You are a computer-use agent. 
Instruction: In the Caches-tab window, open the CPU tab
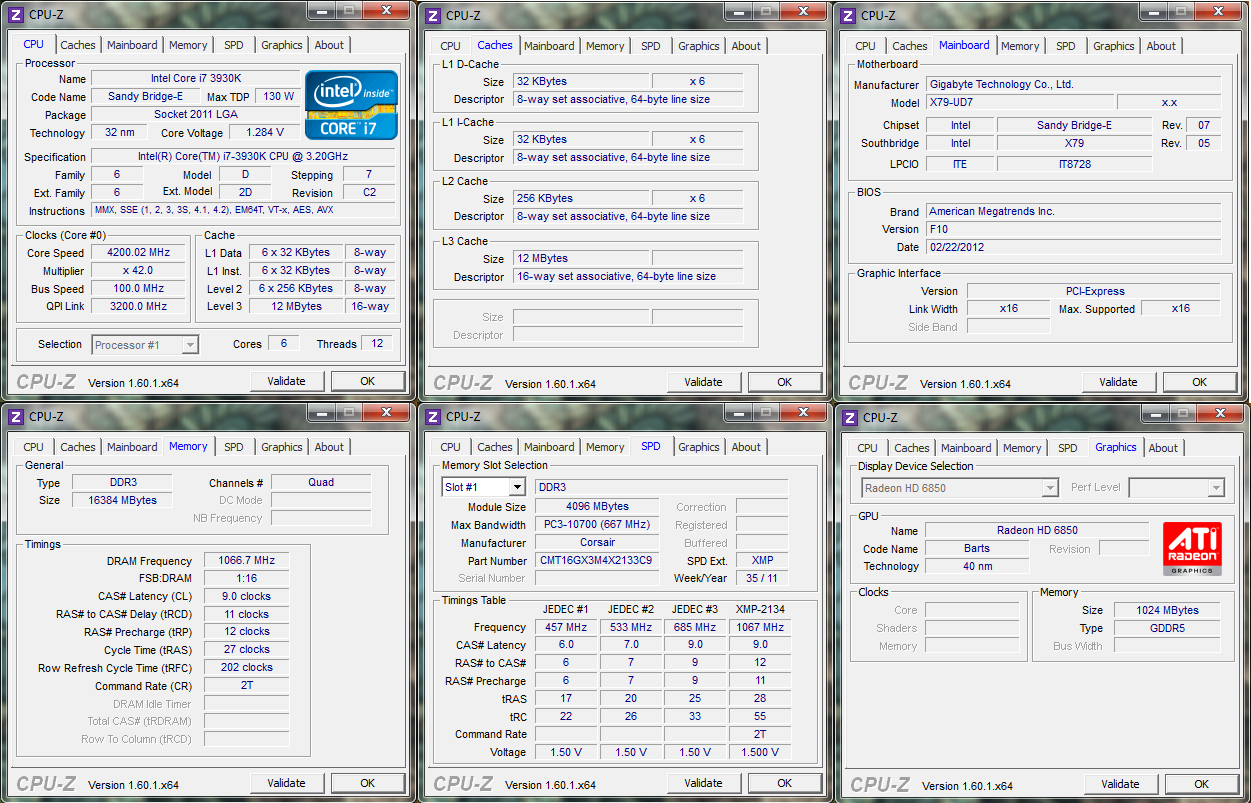[x=451, y=46]
